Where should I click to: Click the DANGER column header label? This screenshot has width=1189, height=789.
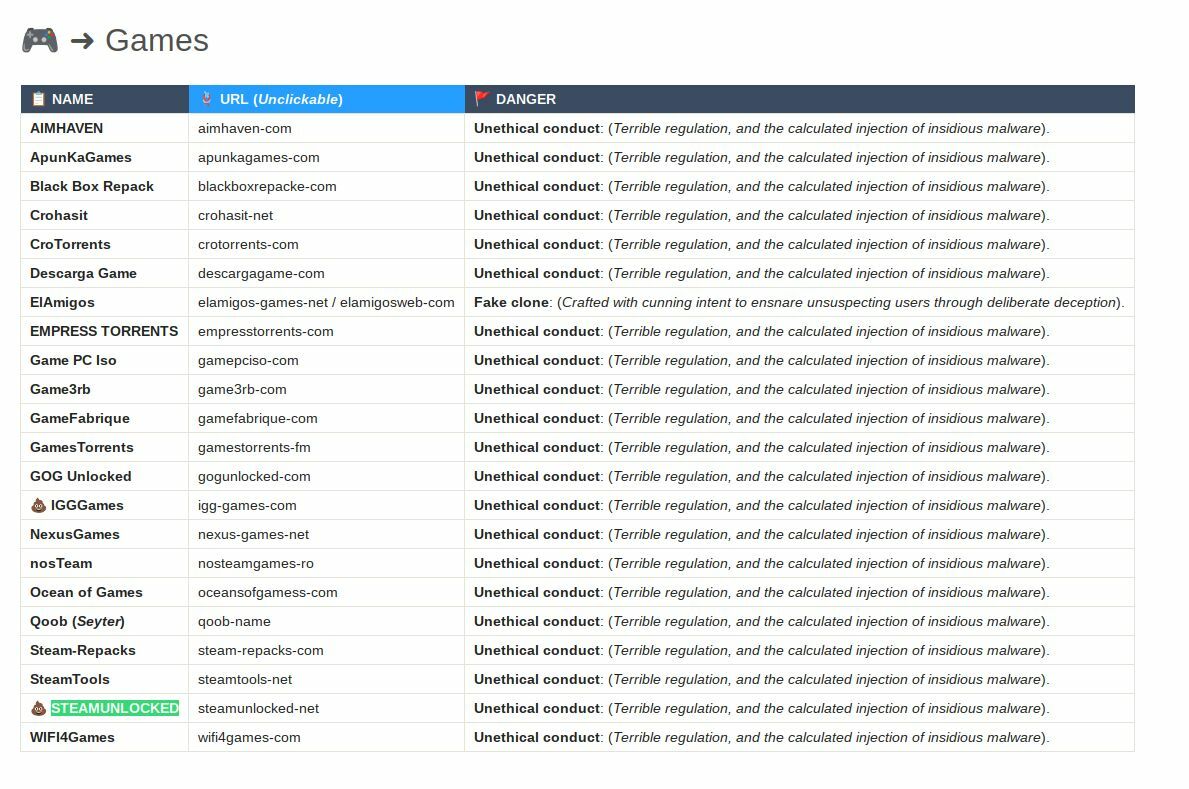coord(525,99)
